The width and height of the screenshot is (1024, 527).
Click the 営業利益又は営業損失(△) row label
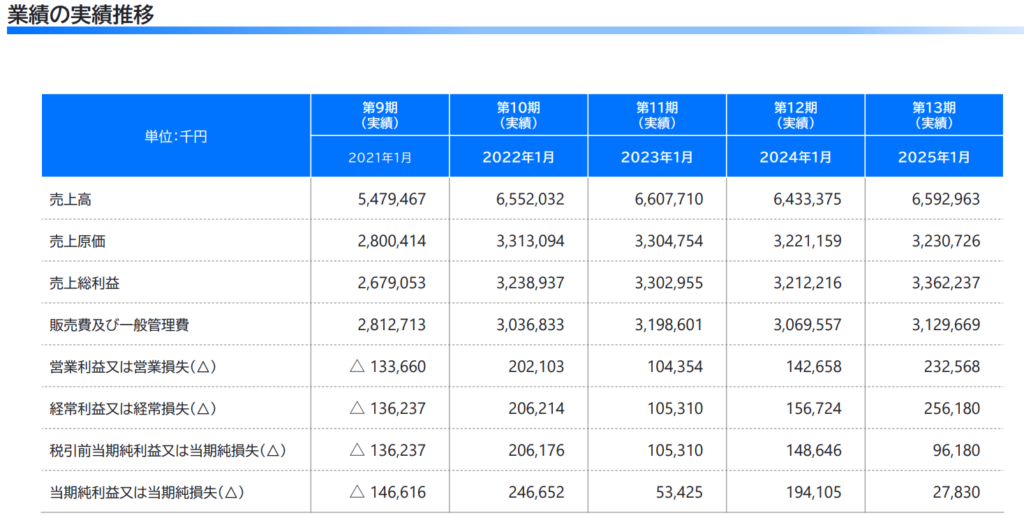pos(133,367)
